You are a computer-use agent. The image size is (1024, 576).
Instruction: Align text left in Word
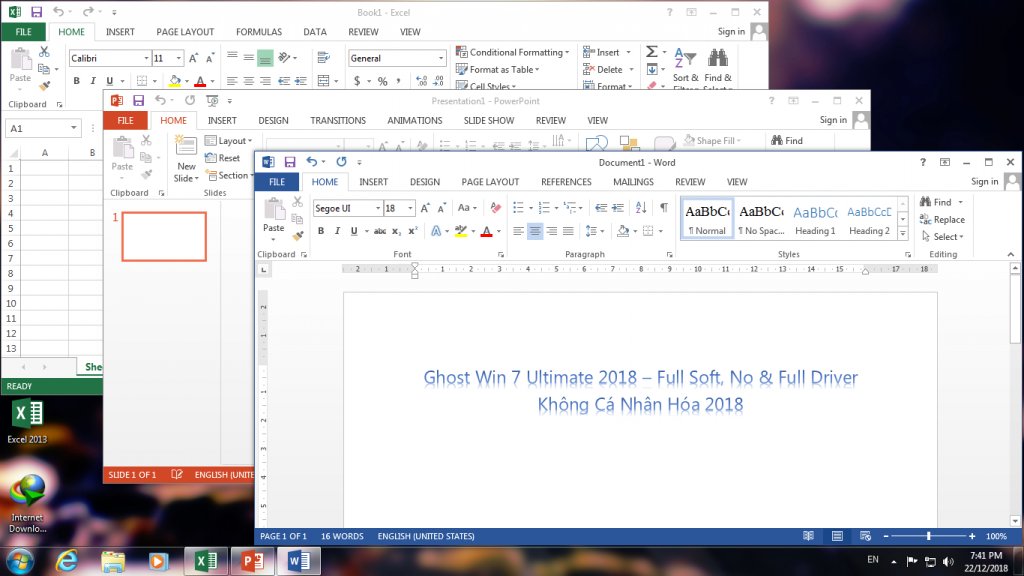[x=519, y=231]
